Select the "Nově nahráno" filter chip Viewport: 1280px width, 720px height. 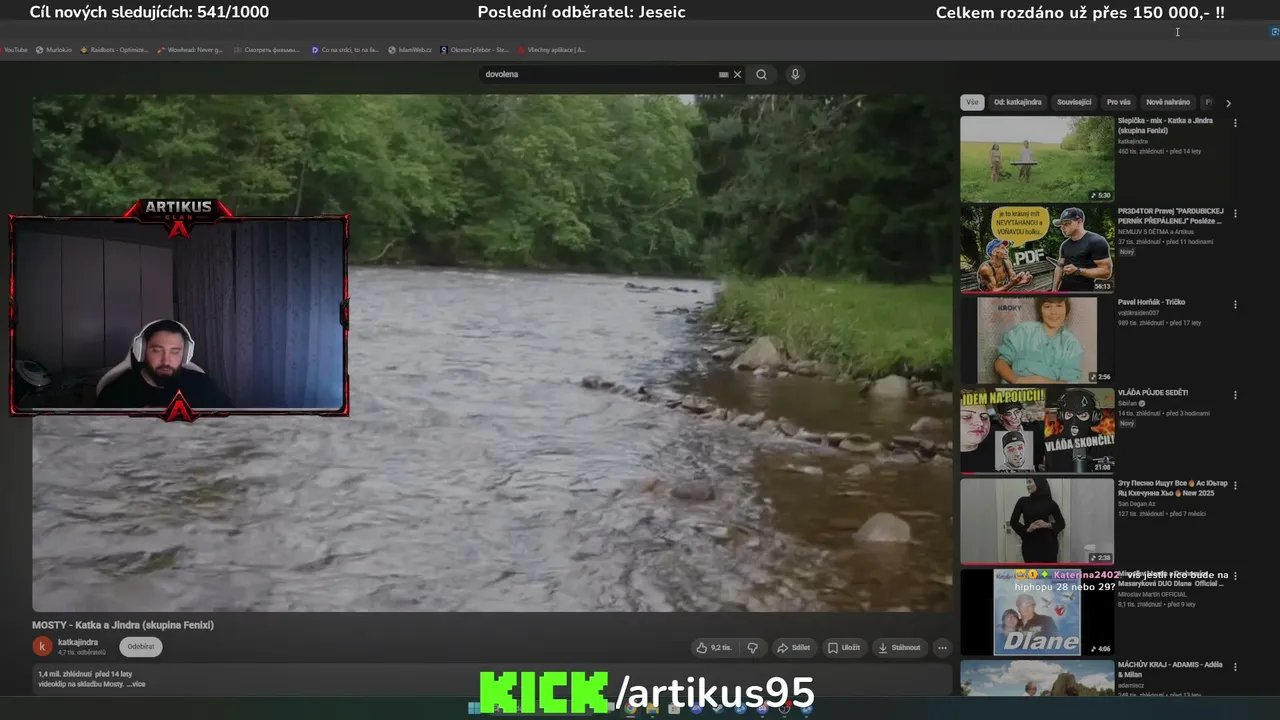(1168, 102)
